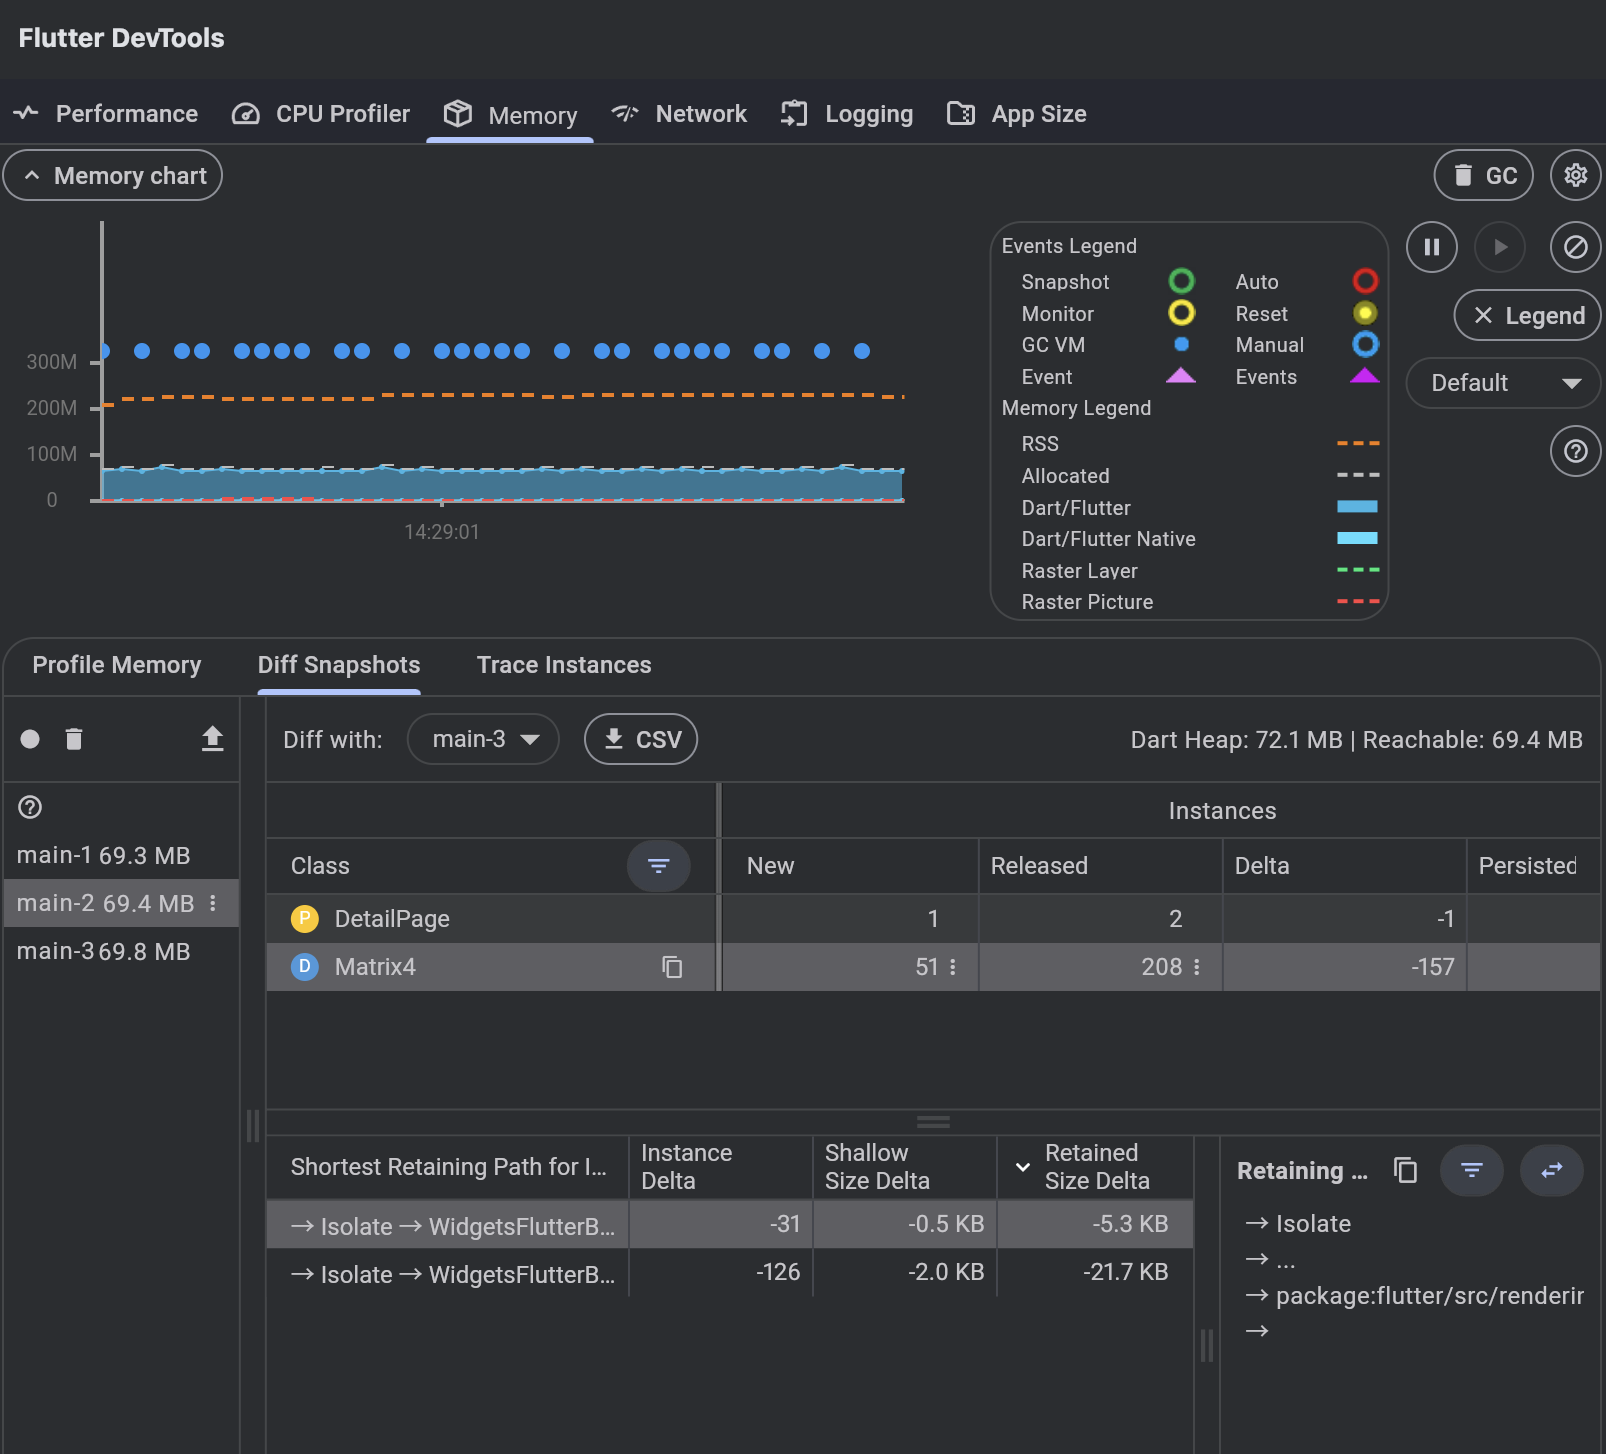Open the Default chart interval dropdown
Screen dimensions: 1606x1454
pos(1503,383)
